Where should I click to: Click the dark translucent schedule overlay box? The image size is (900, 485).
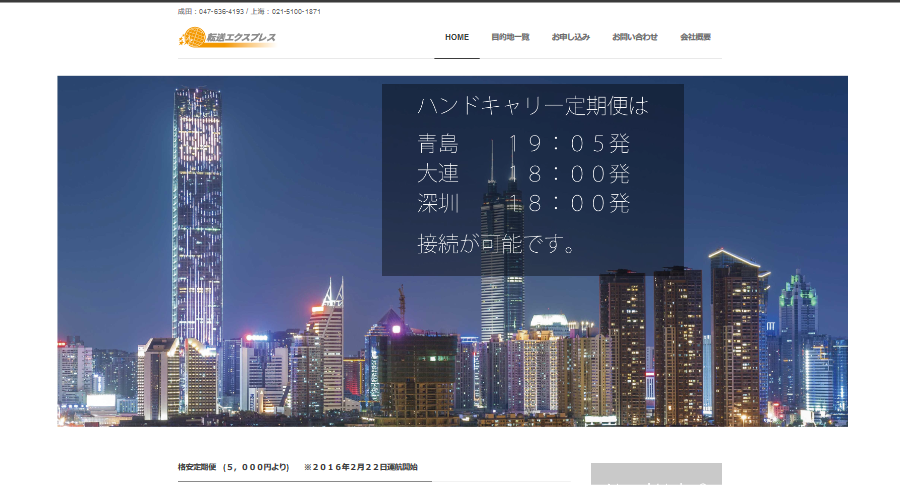[660, 260]
